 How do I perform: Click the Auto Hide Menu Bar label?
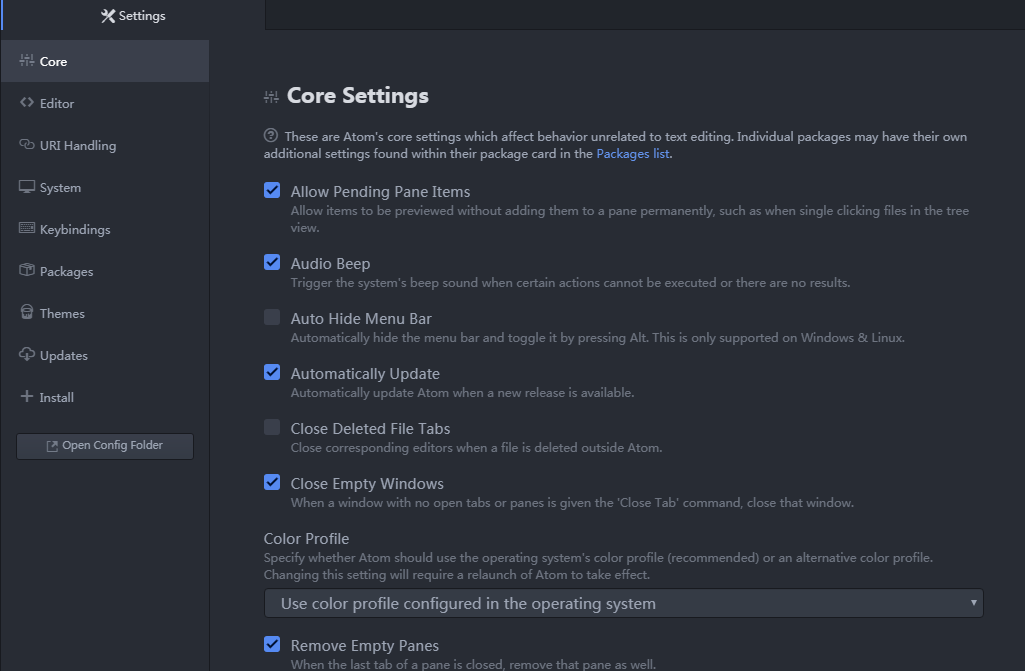361,318
